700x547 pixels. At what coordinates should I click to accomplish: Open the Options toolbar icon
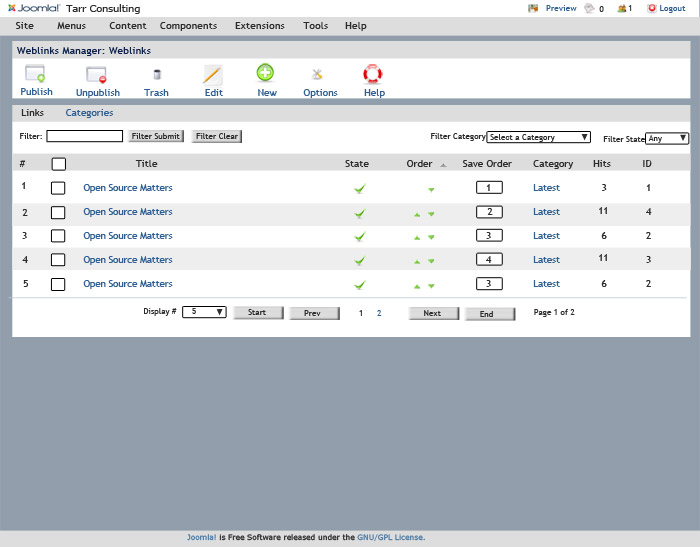pos(319,74)
